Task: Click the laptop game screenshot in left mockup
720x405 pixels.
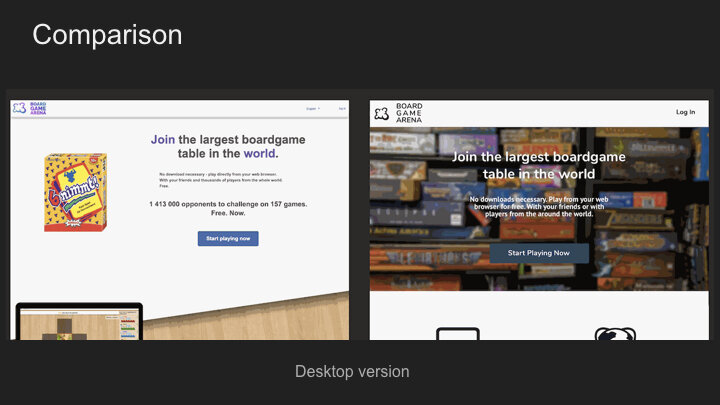Action: 79,322
